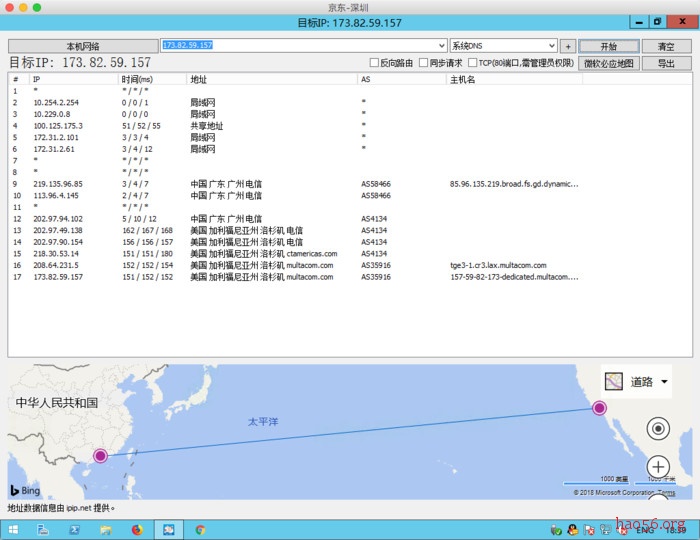This screenshot has height=540, width=700.
Task: Click the ENG language indicator in tray
Action: [645, 530]
